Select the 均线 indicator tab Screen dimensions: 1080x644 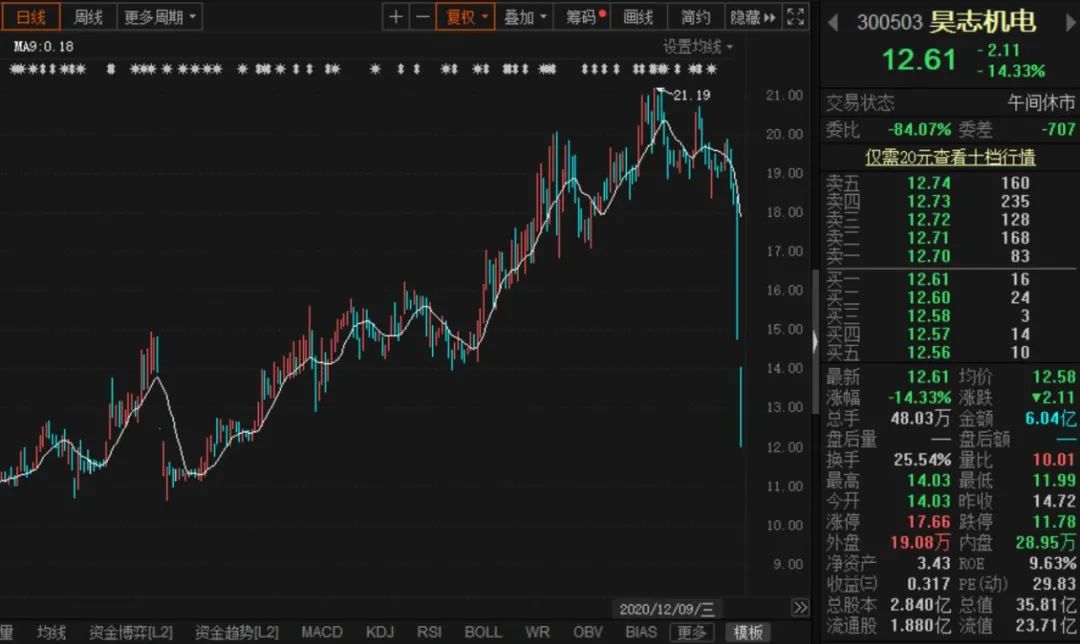[x=52, y=632]
